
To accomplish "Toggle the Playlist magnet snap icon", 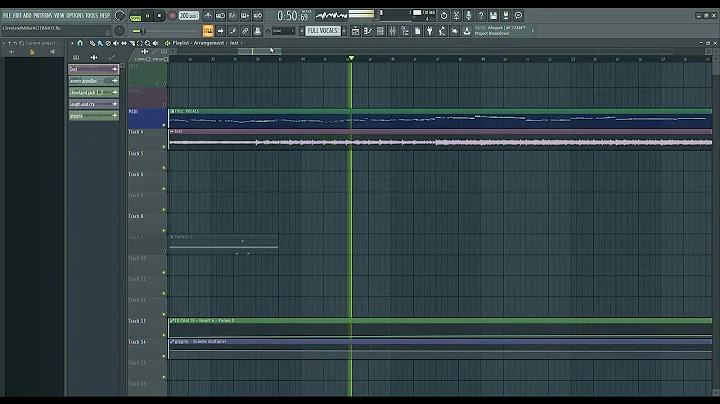I will (x=80, y=43).
